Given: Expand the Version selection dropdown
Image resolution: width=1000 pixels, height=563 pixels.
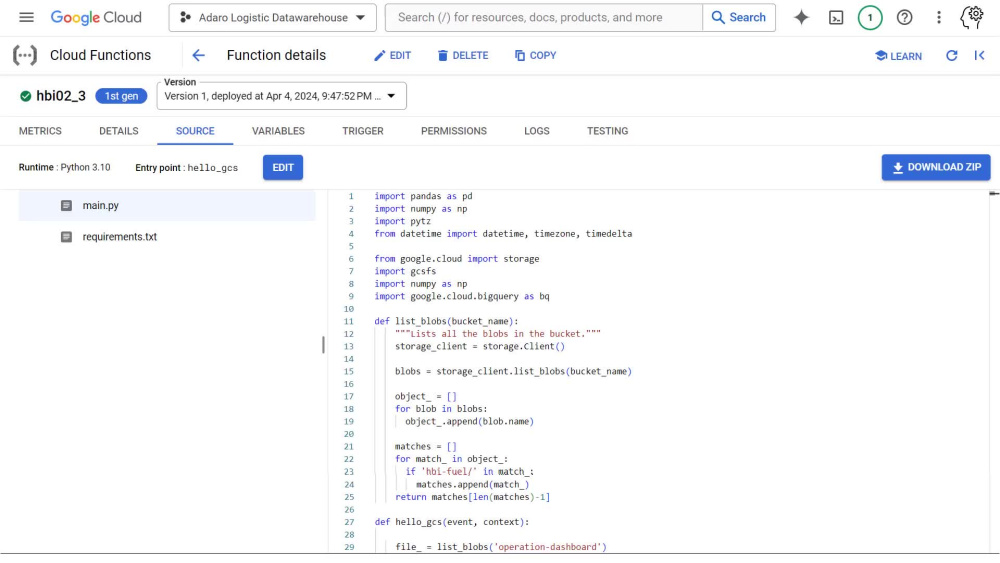Looking at the screenshot, I should (x=281, y=96).
